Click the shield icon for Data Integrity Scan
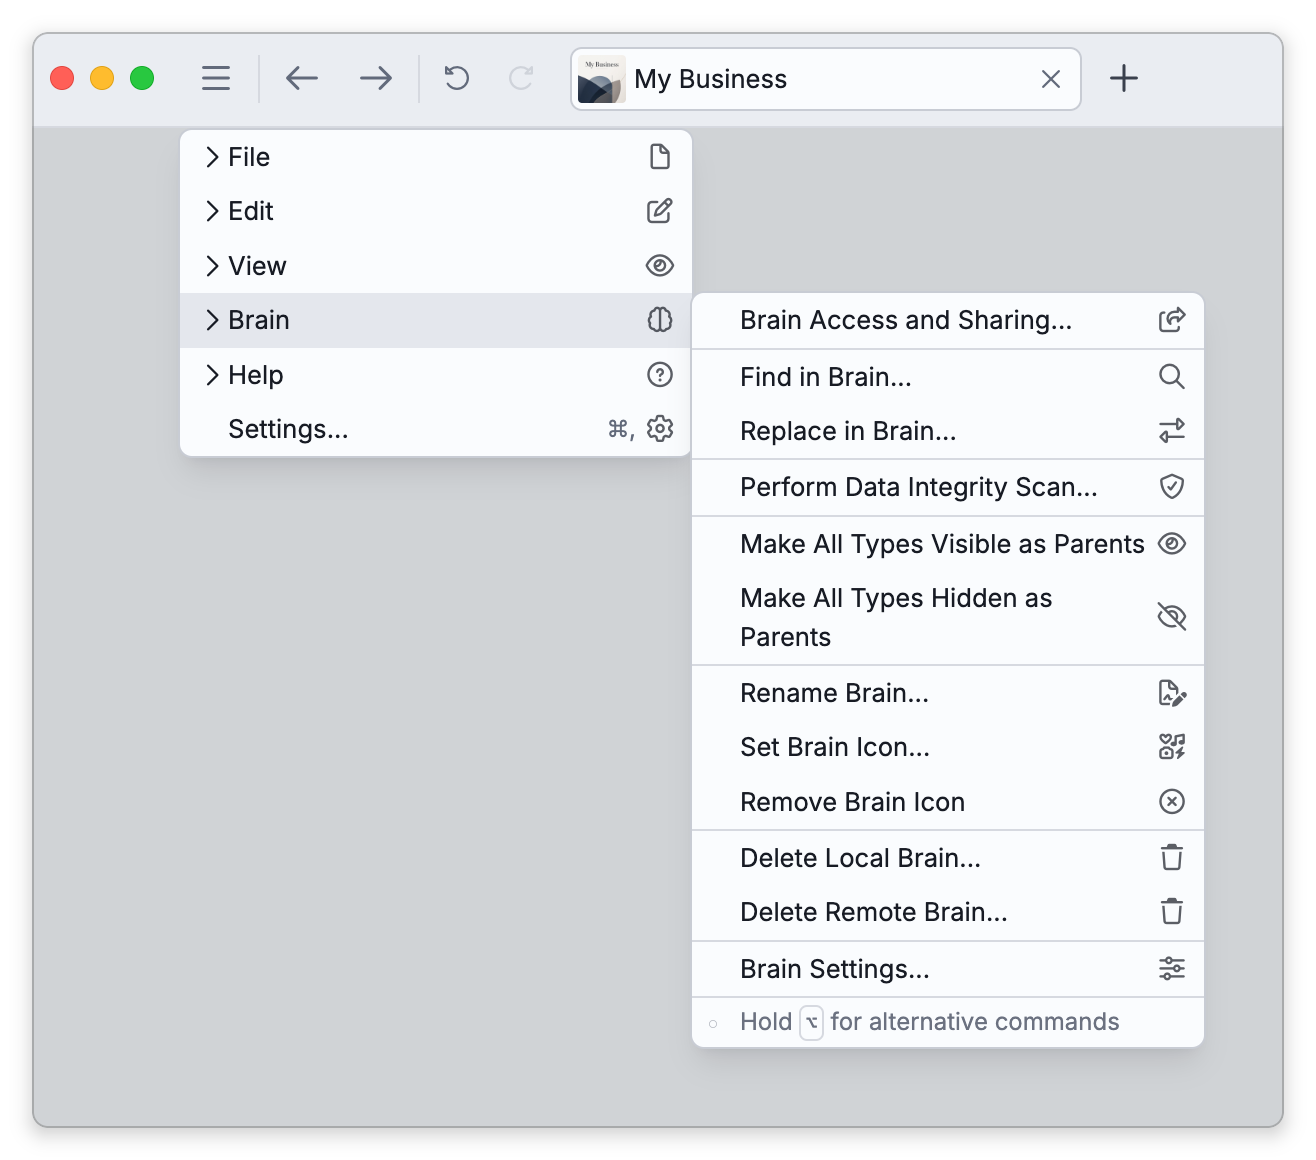Viewport: 1316px width, 1160px height. 1172,486
